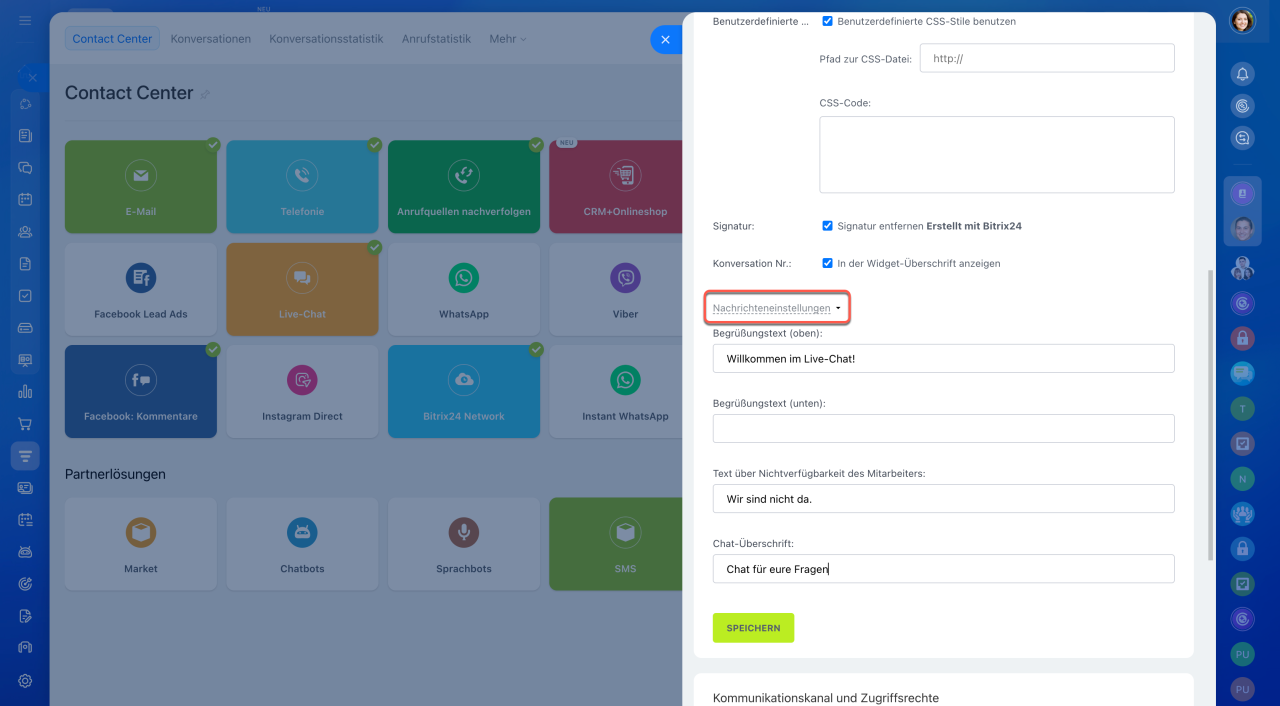1280x706 pixels.
Task: Click the settings panel vertical scrollbar
Action: coord(1210,414)
